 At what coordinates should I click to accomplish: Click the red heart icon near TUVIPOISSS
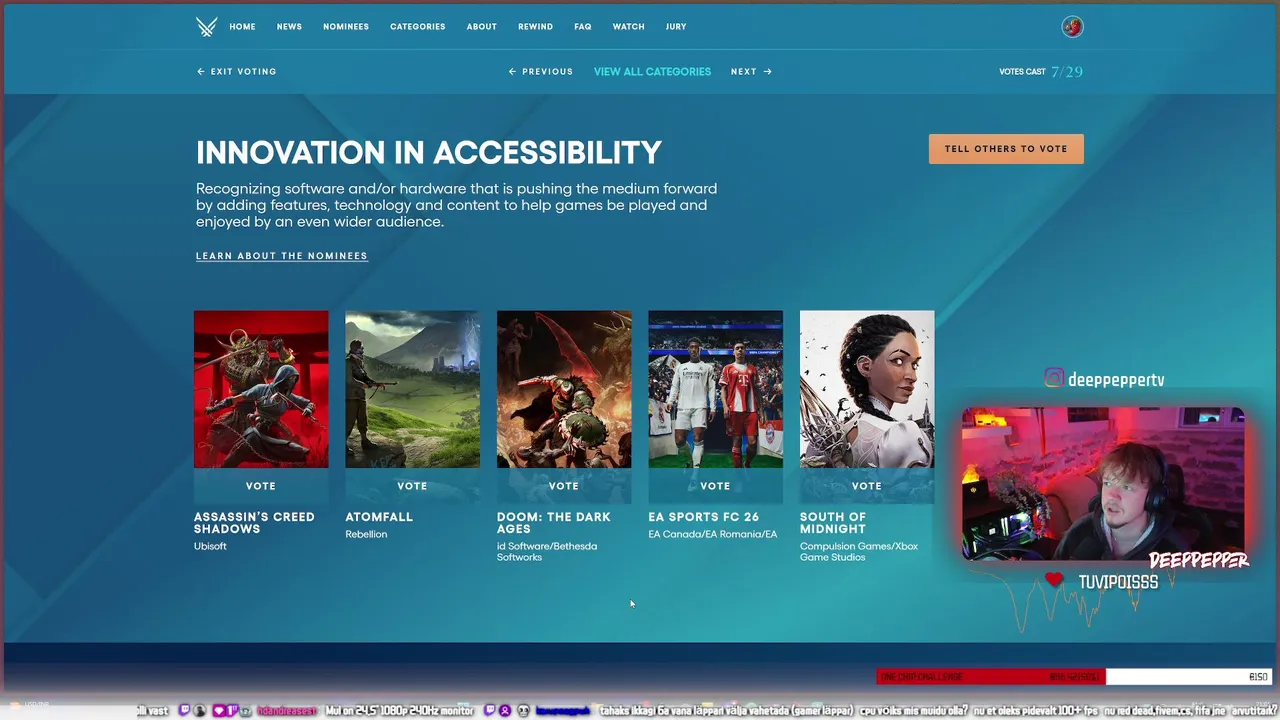pyautogui.click(x=1054, y=580)
